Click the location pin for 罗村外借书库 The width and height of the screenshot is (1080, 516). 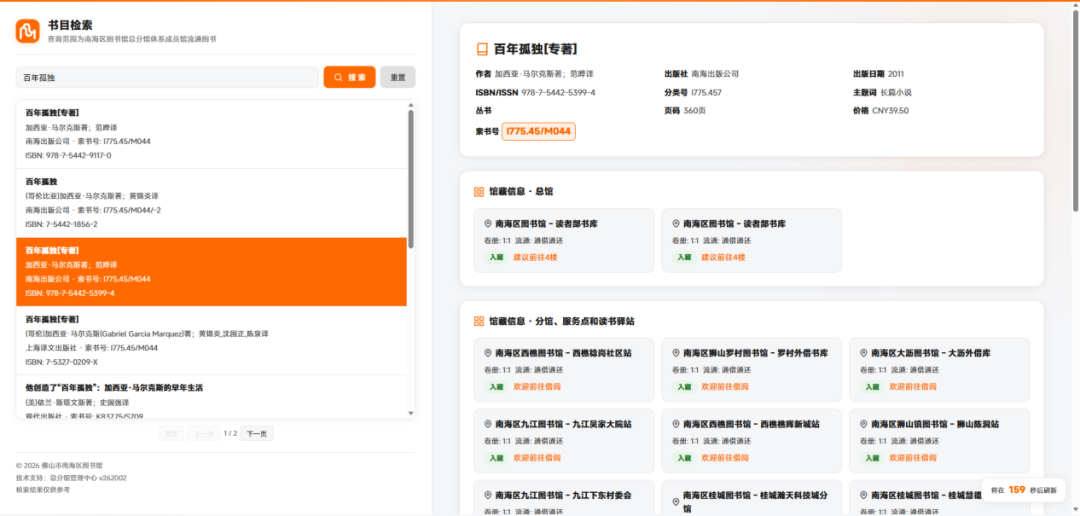[676, 353]
